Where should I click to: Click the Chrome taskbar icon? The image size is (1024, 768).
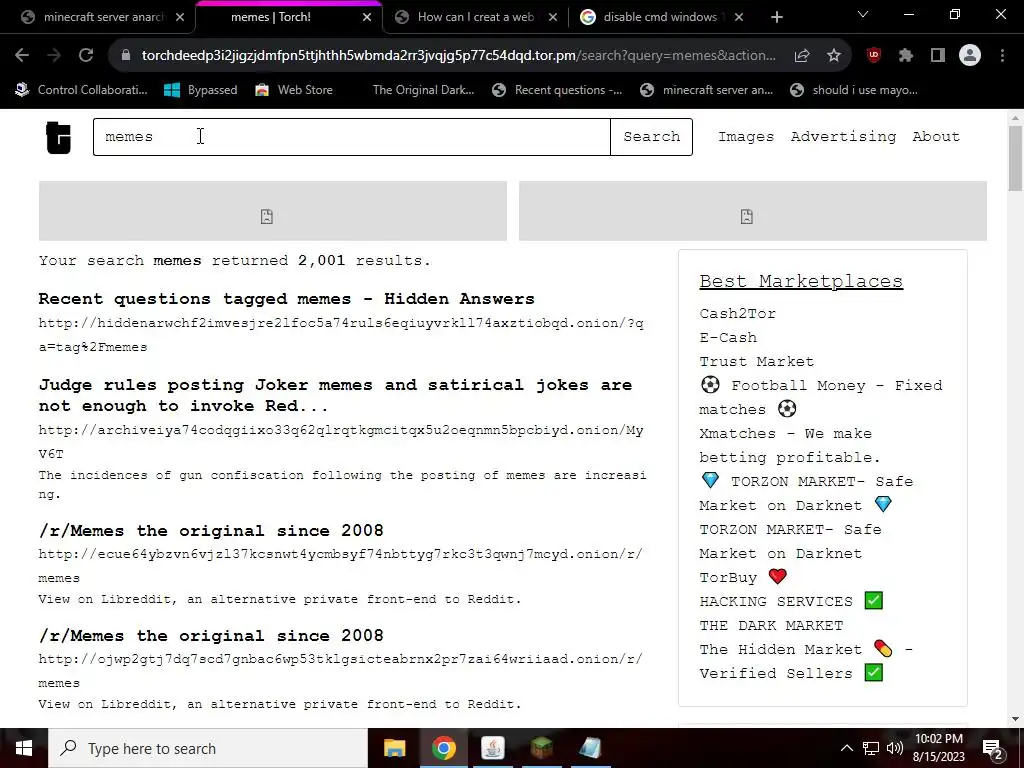pyautogui.click(x=443, y=748)
